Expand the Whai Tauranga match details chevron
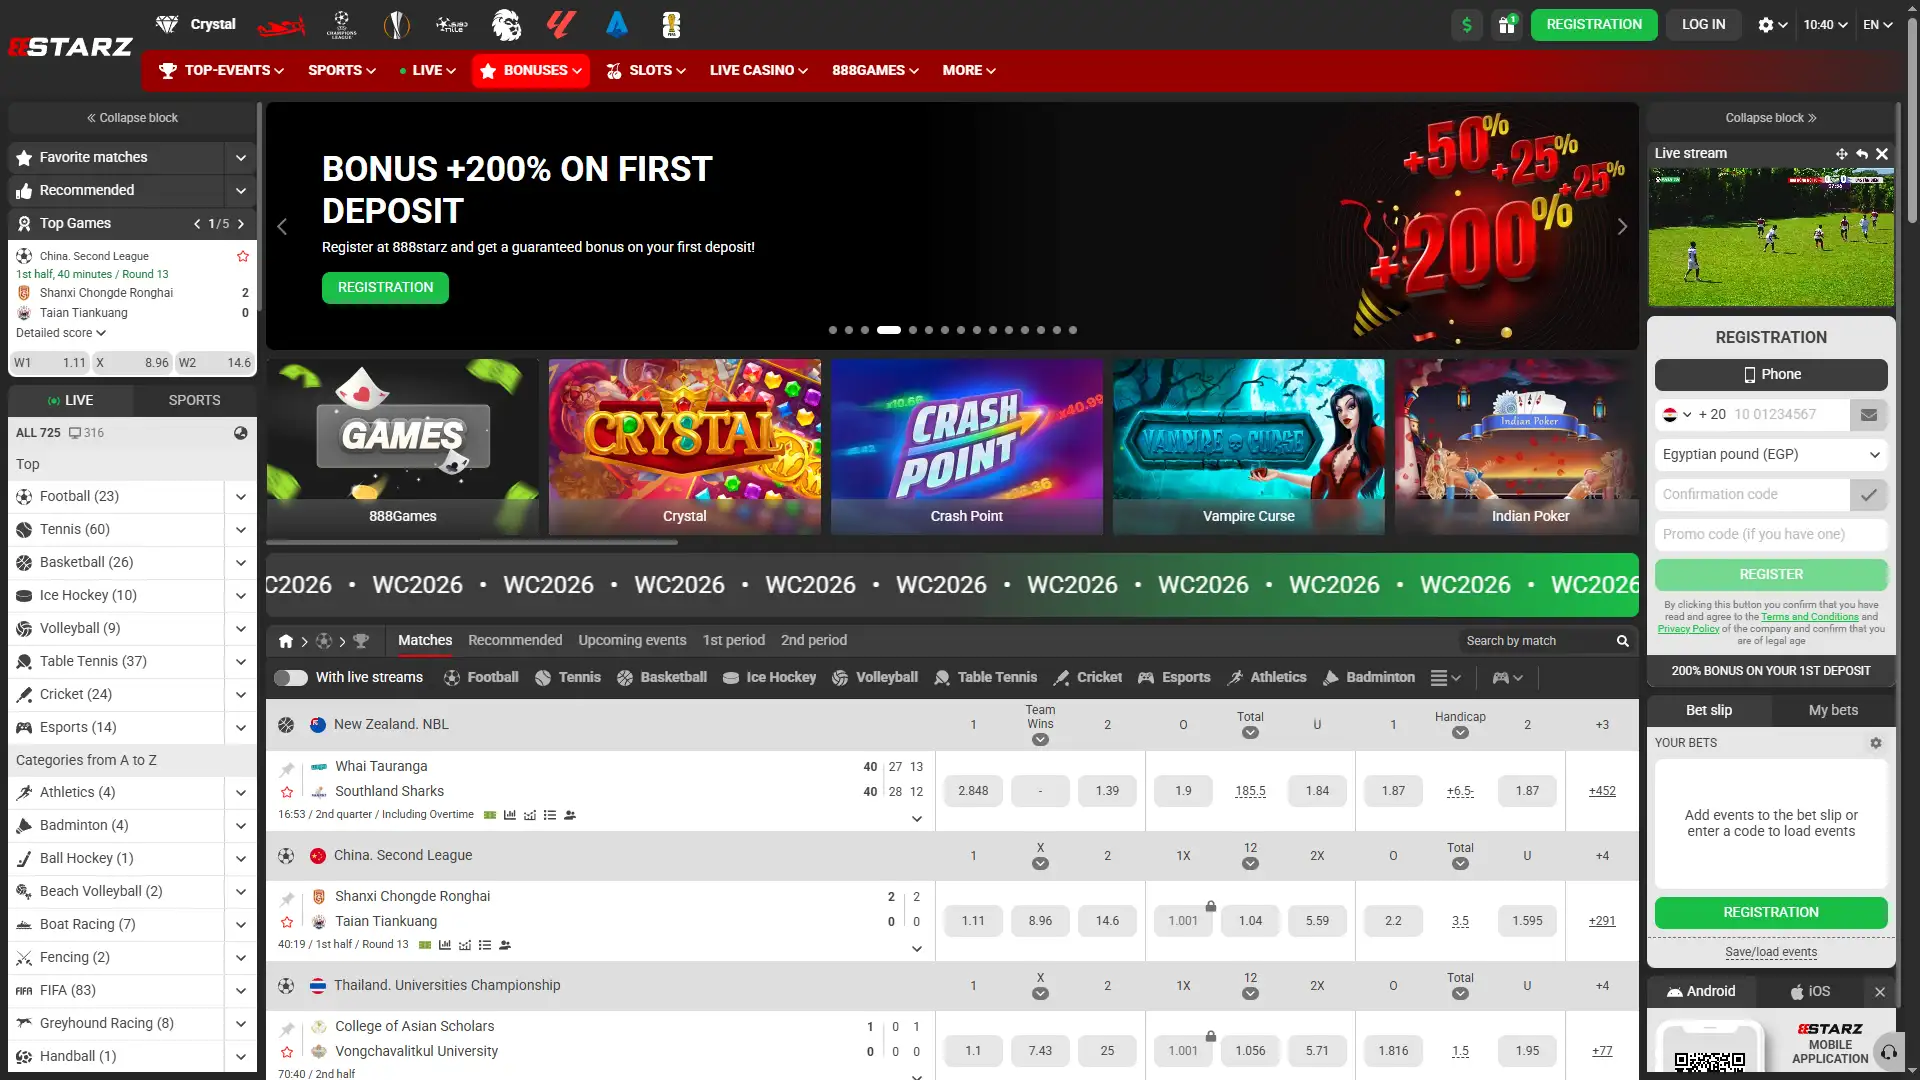Screen dimensions: 1920x1080 click(917, 819)
